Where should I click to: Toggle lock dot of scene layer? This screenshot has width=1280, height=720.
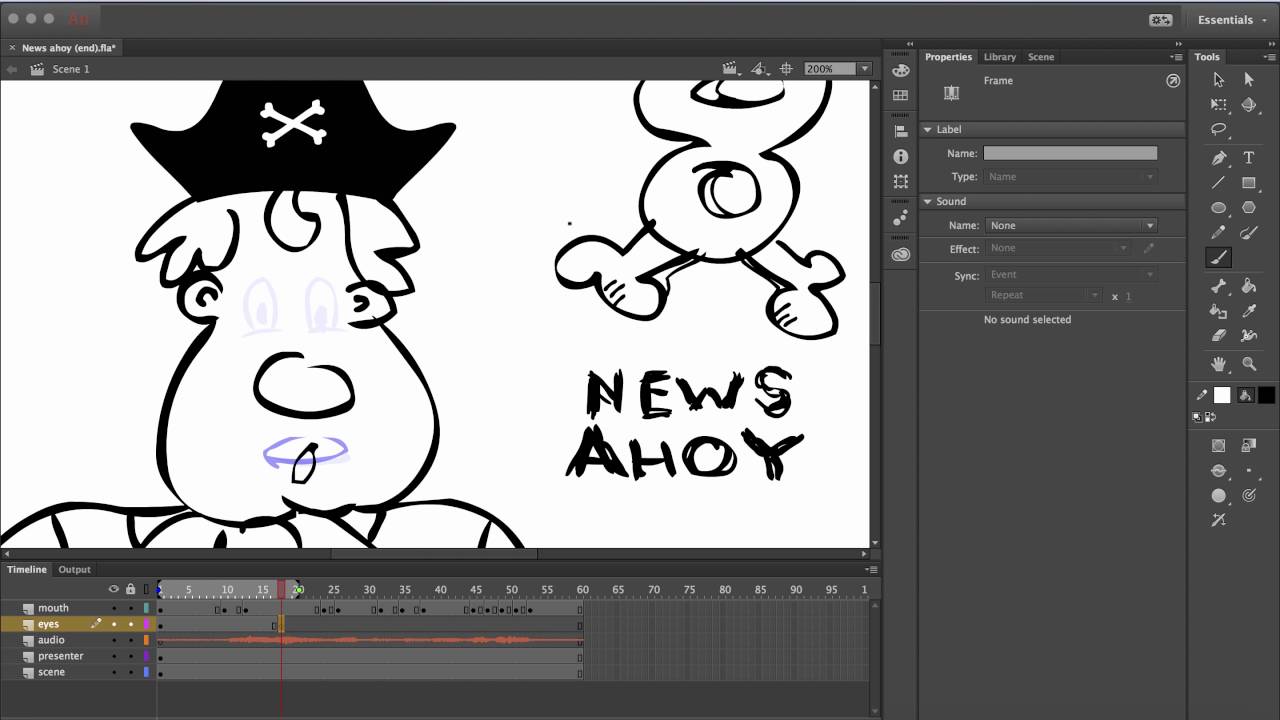point(130,672)
